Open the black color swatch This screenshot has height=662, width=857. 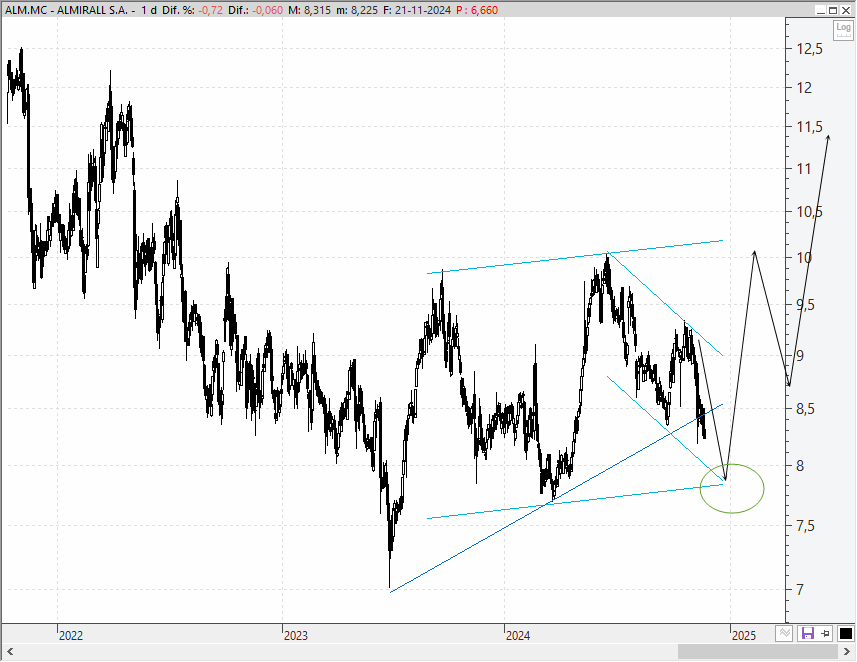pos(845,634)
